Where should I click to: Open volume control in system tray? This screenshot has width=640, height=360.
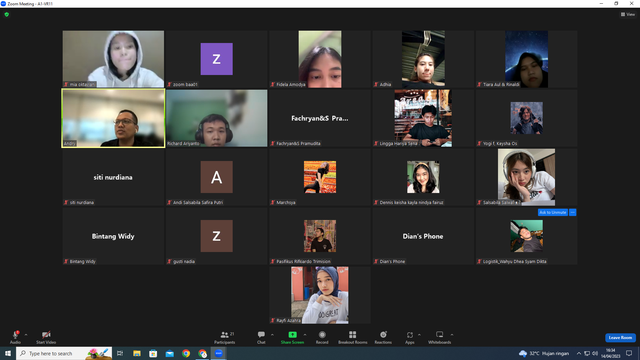coord(595,353)
